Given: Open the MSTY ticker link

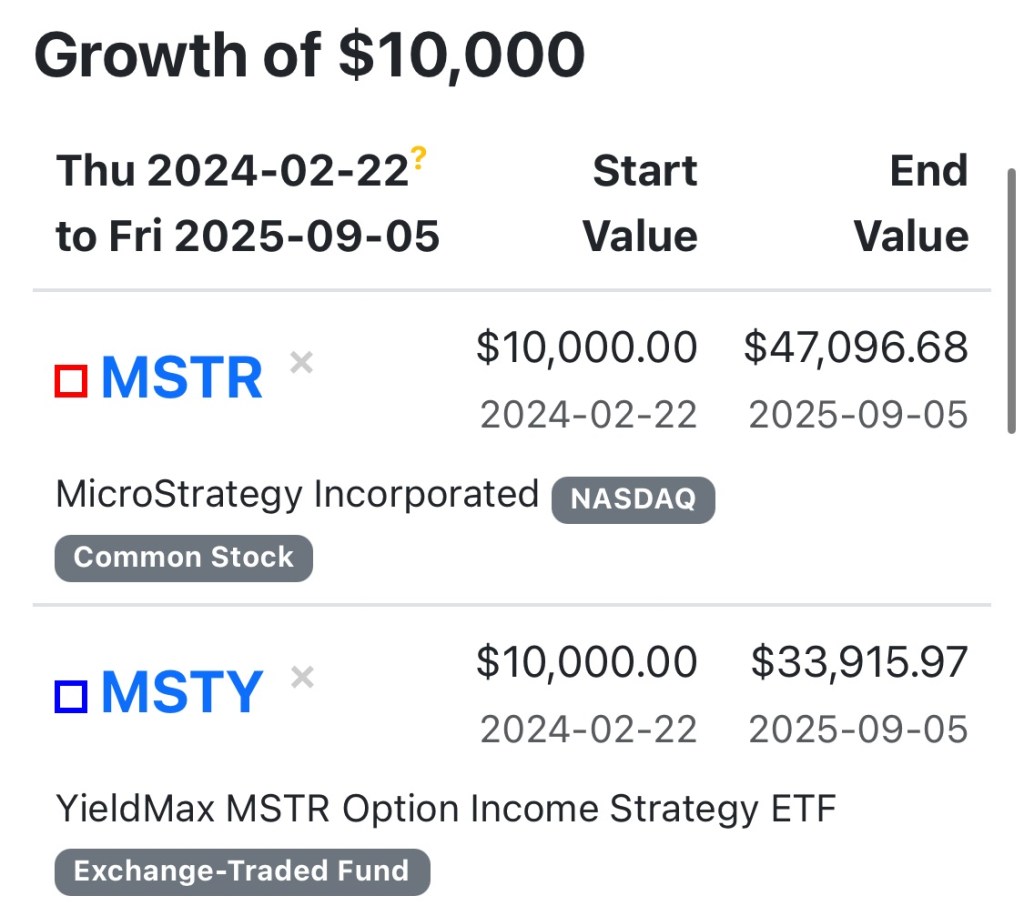Looking at the screenshot, I should [x=182, y=693].
